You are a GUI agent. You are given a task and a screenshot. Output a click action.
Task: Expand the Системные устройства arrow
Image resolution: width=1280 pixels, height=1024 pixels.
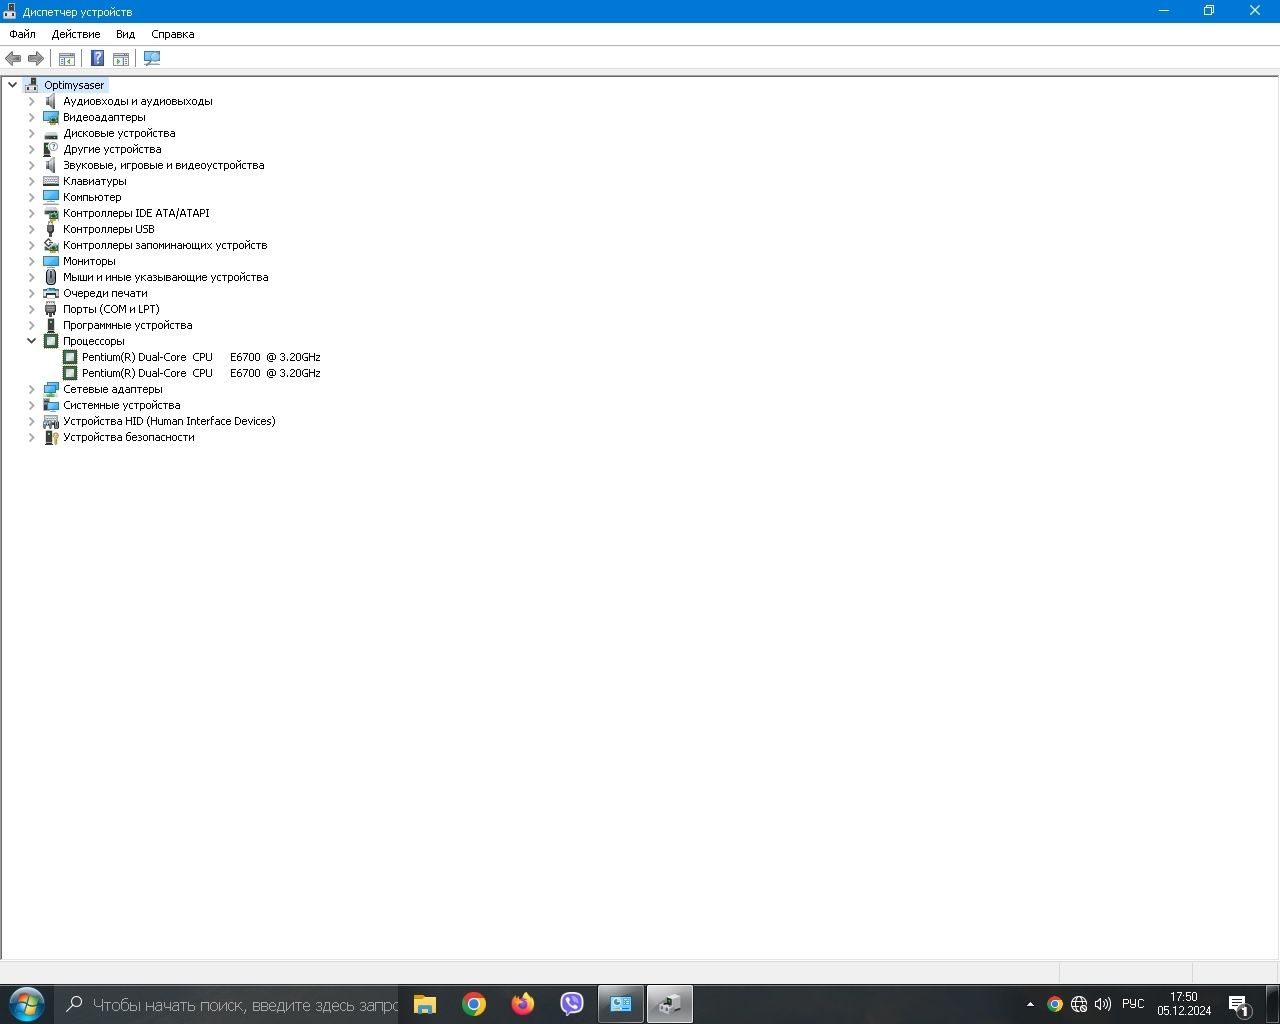(31, 405)
